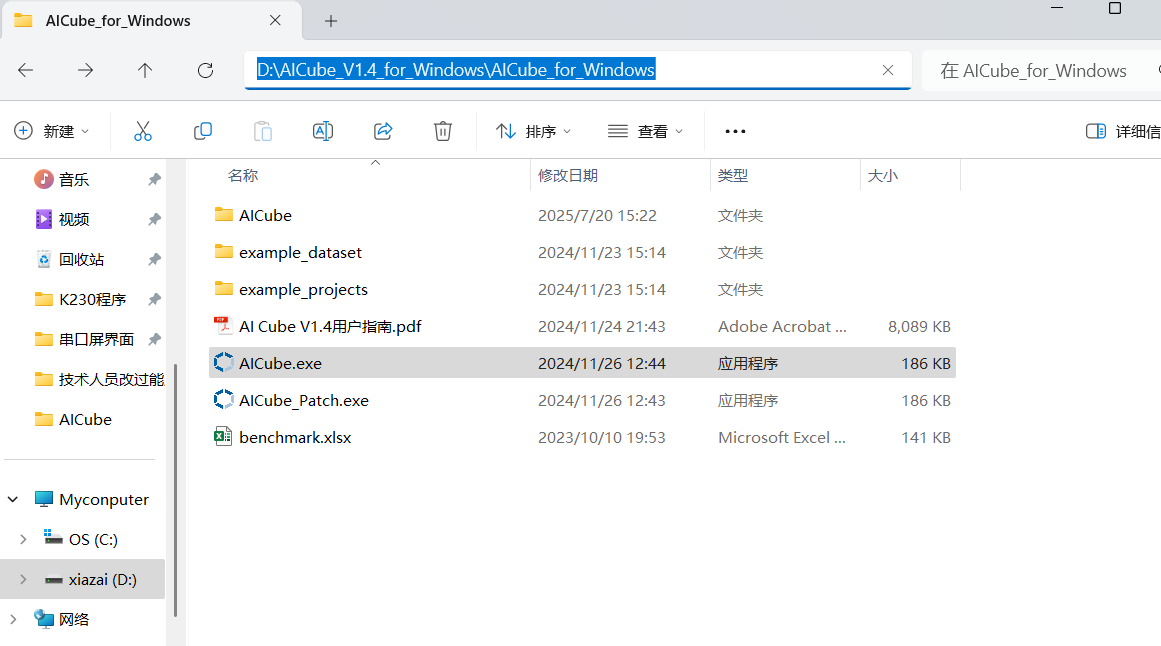Screen dimensions: 1161x646
Task: Clear the address bar text
Action: coord(888,70)
